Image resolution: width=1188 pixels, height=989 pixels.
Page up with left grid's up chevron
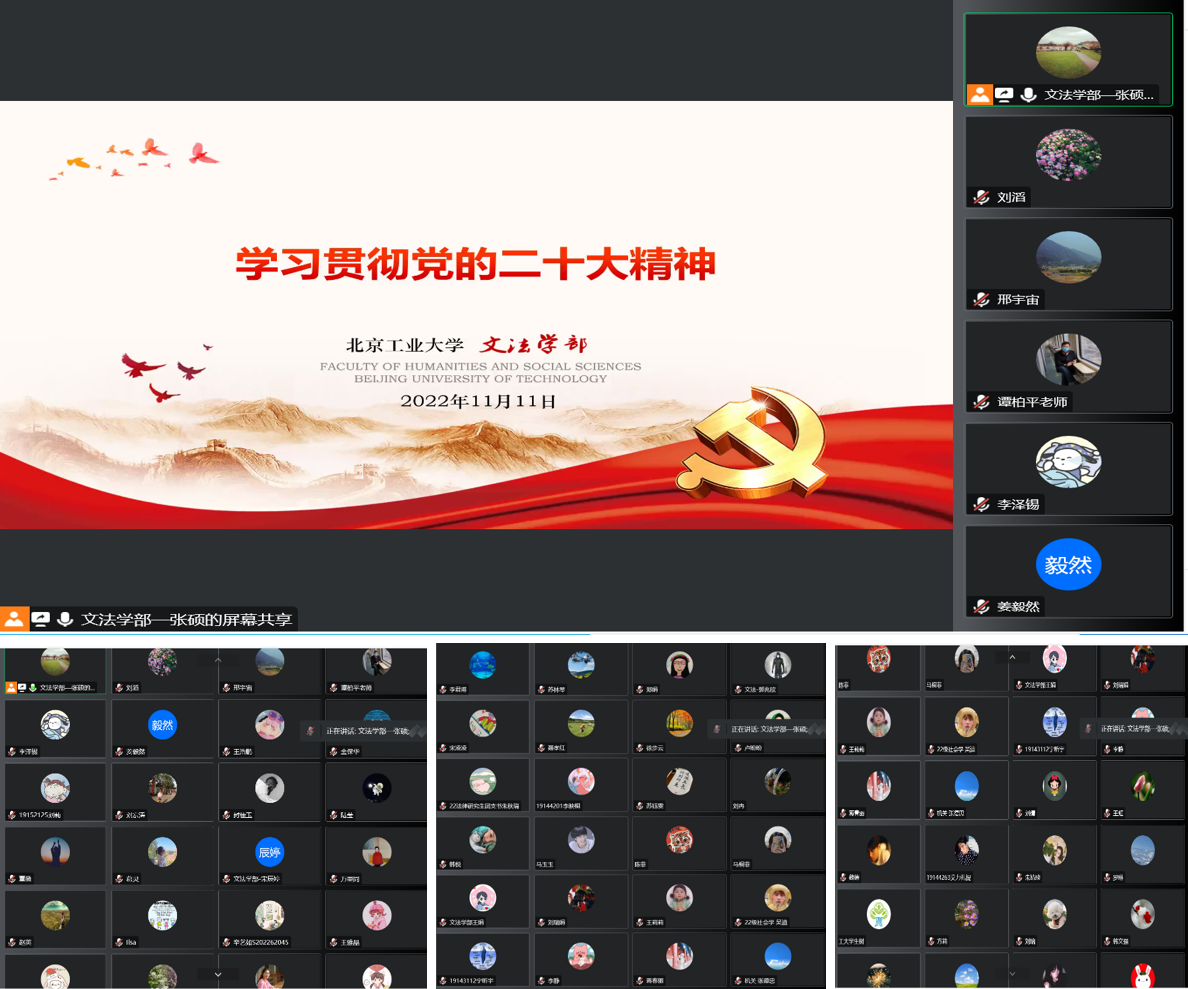[x=217, y=660]
